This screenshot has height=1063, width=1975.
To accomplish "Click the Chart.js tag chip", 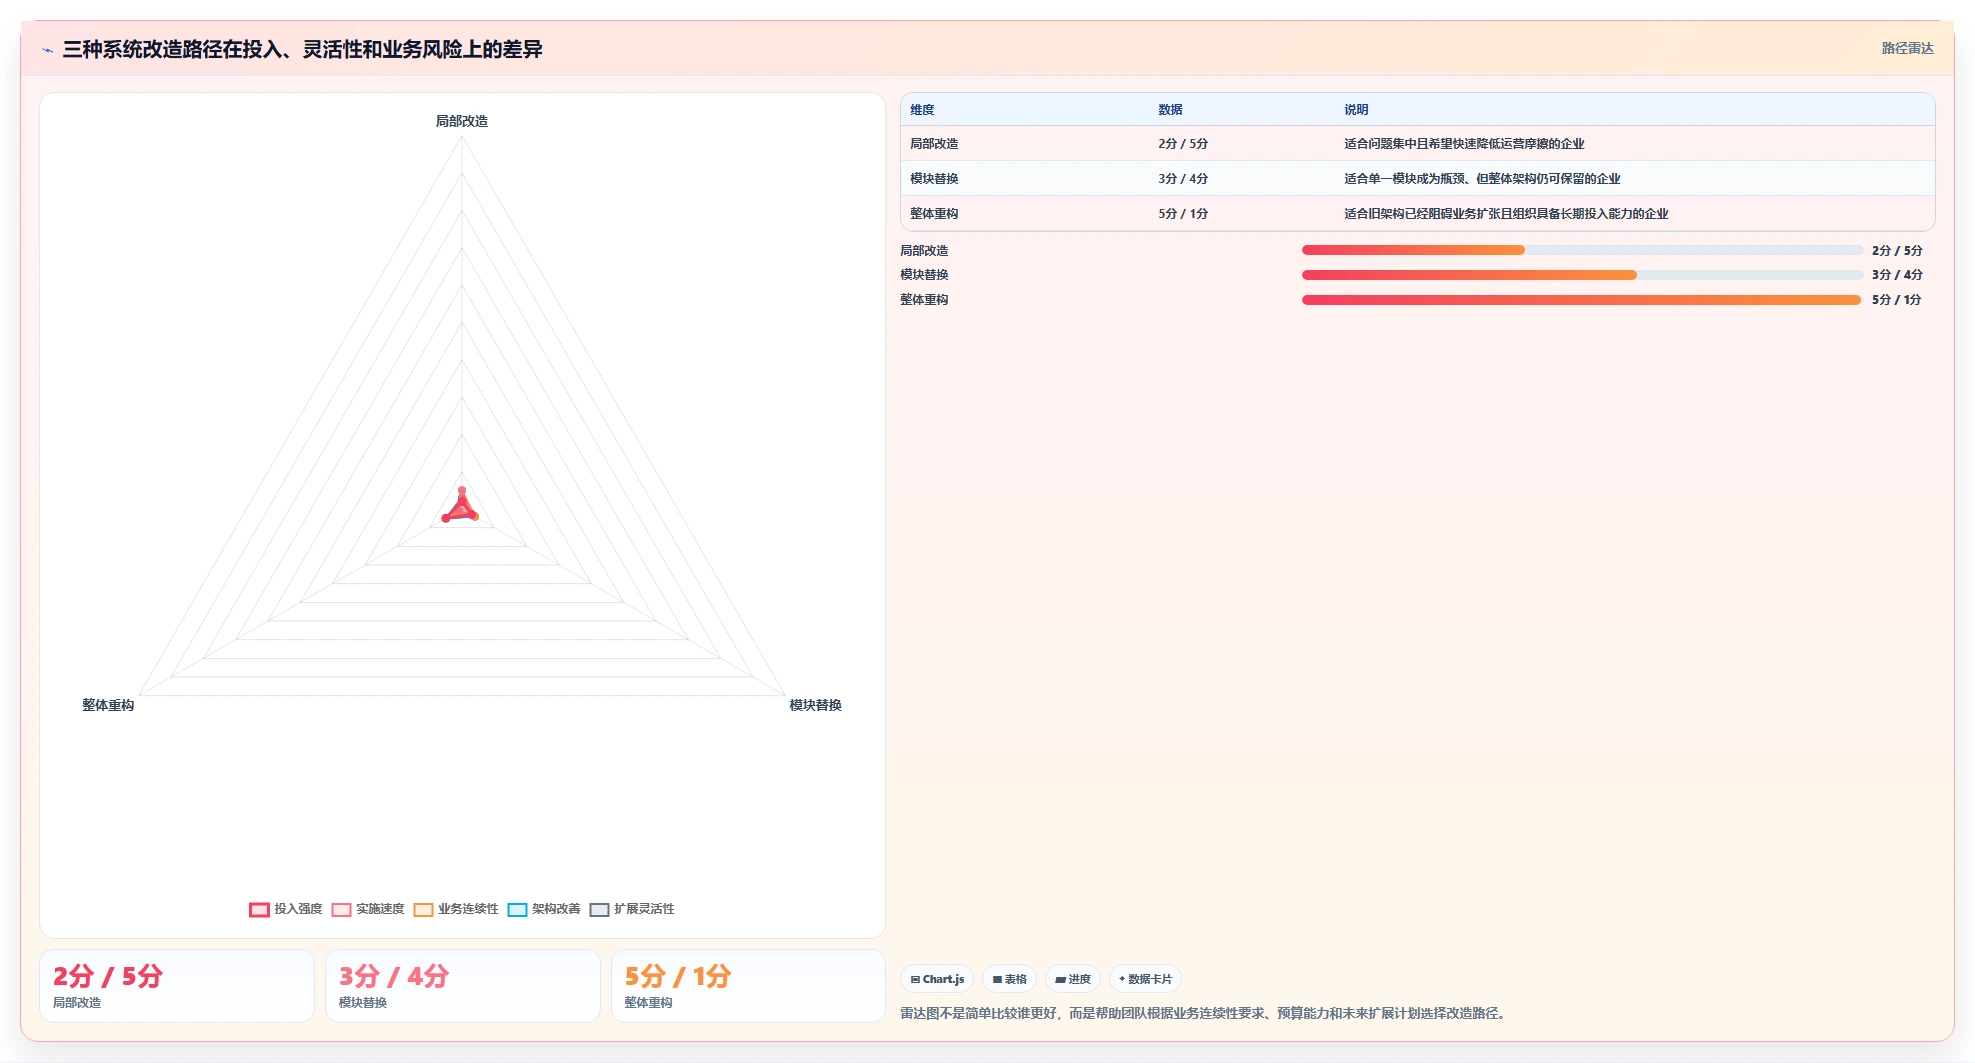I will [937, 979].
